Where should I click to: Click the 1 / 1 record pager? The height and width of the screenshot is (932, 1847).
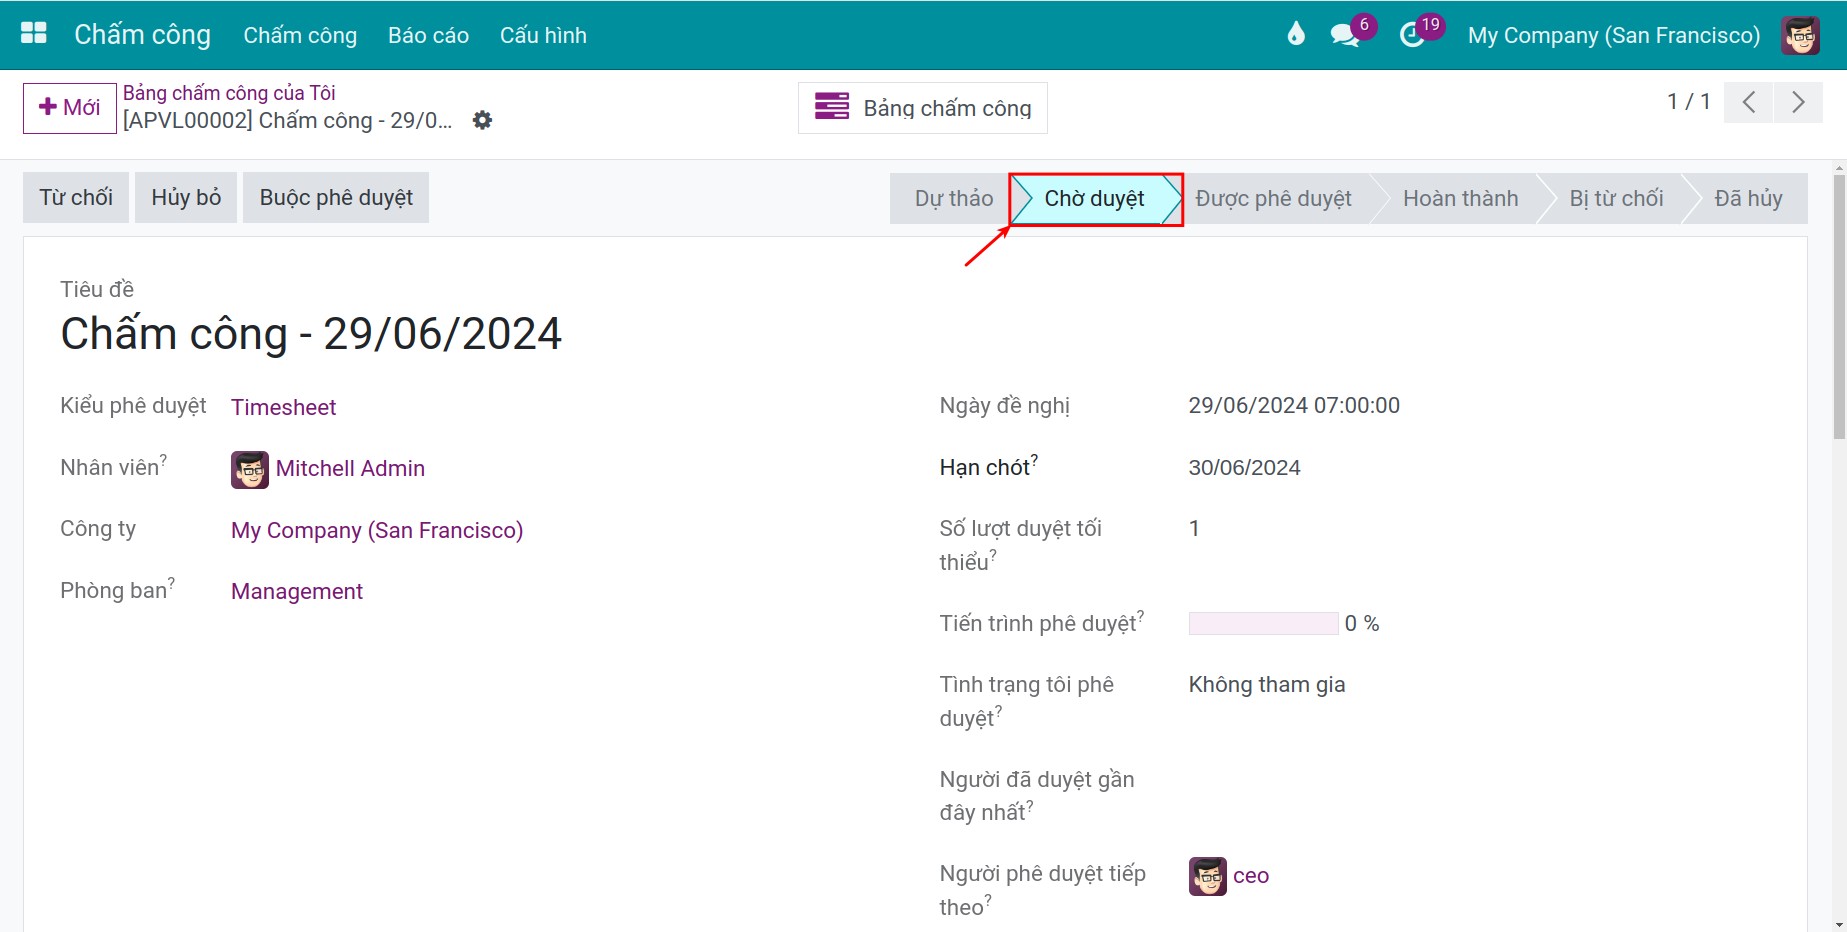[x=1688, y=101]
